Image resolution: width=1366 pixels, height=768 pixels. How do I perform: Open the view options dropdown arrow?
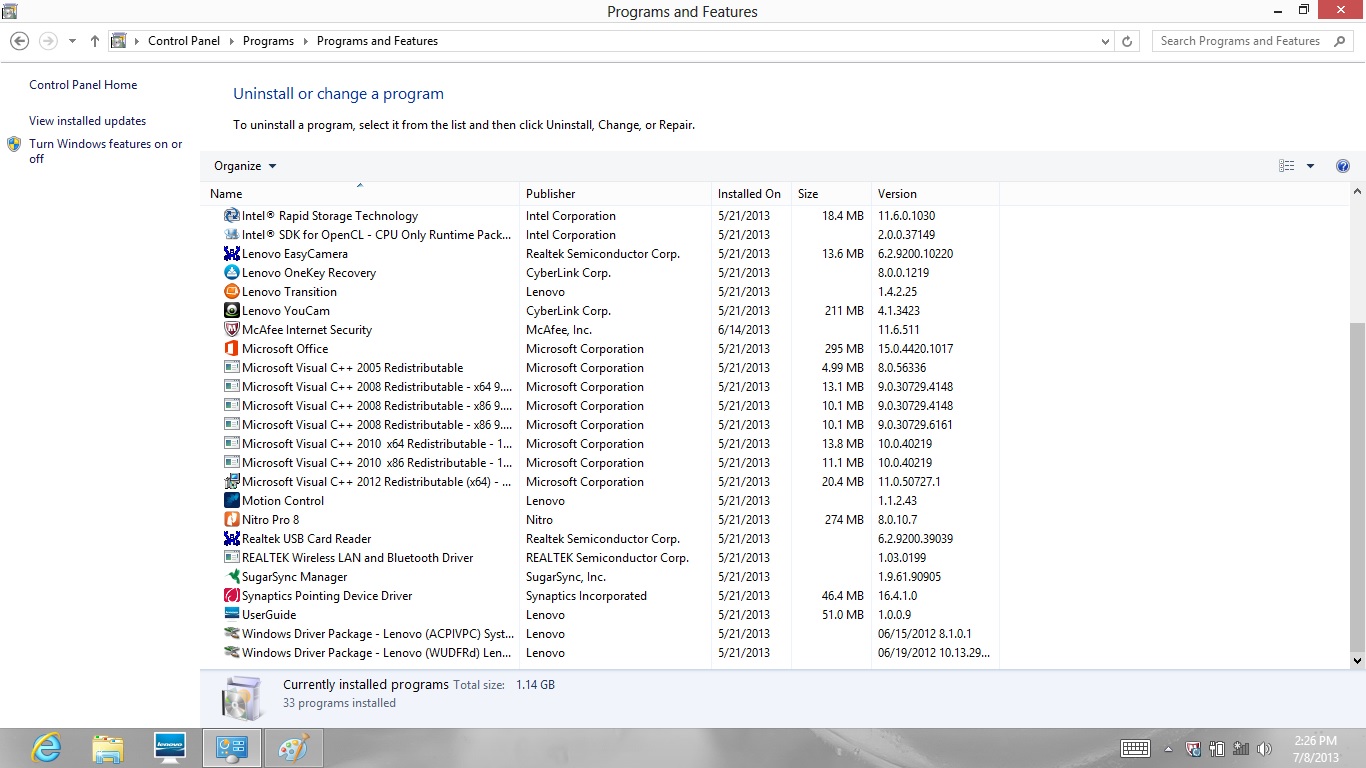(x=1310, y=166)
